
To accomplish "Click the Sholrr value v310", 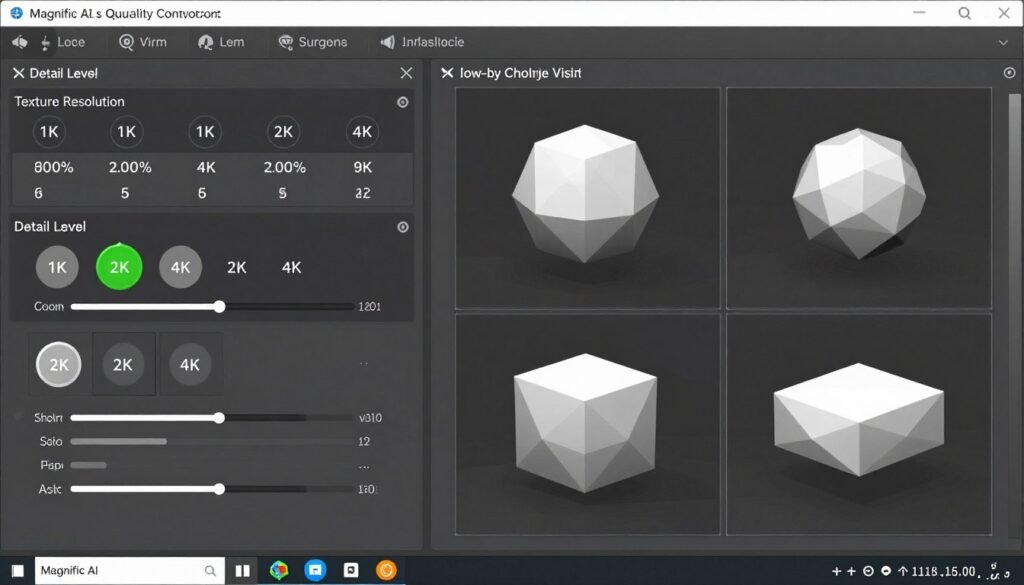I will coord(370,418).
